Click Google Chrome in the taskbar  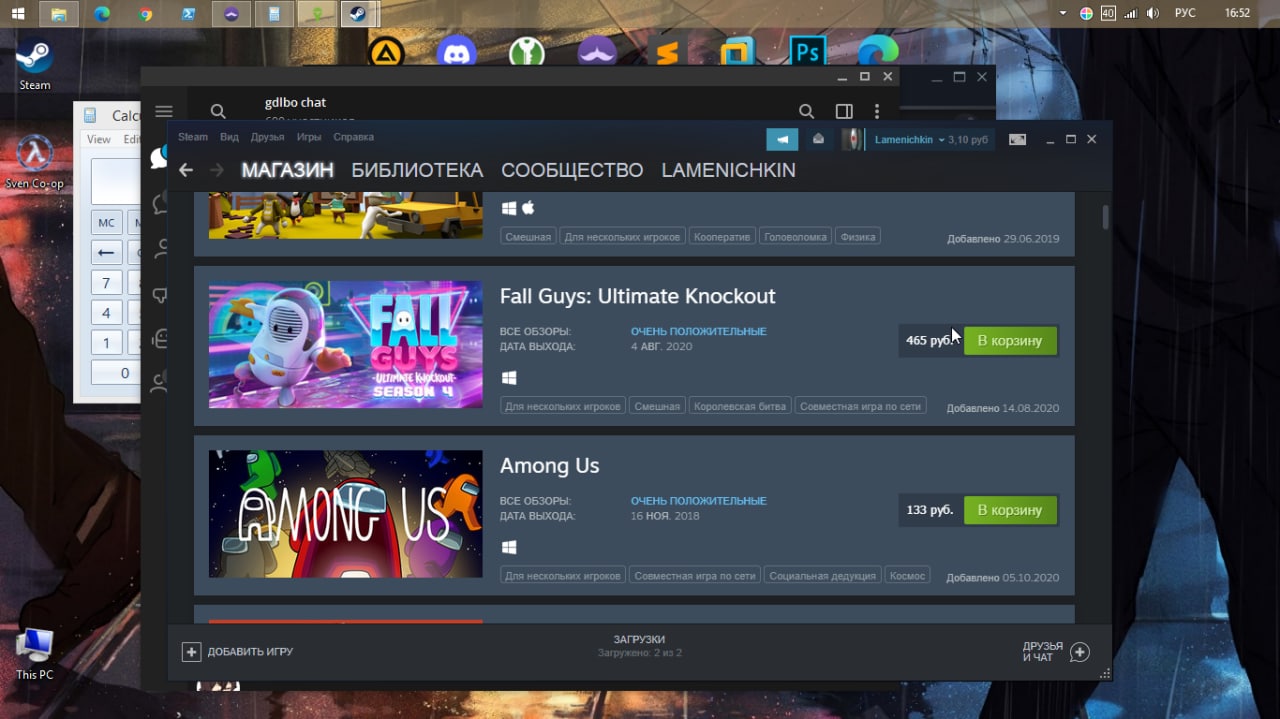[x=146, y=14]
